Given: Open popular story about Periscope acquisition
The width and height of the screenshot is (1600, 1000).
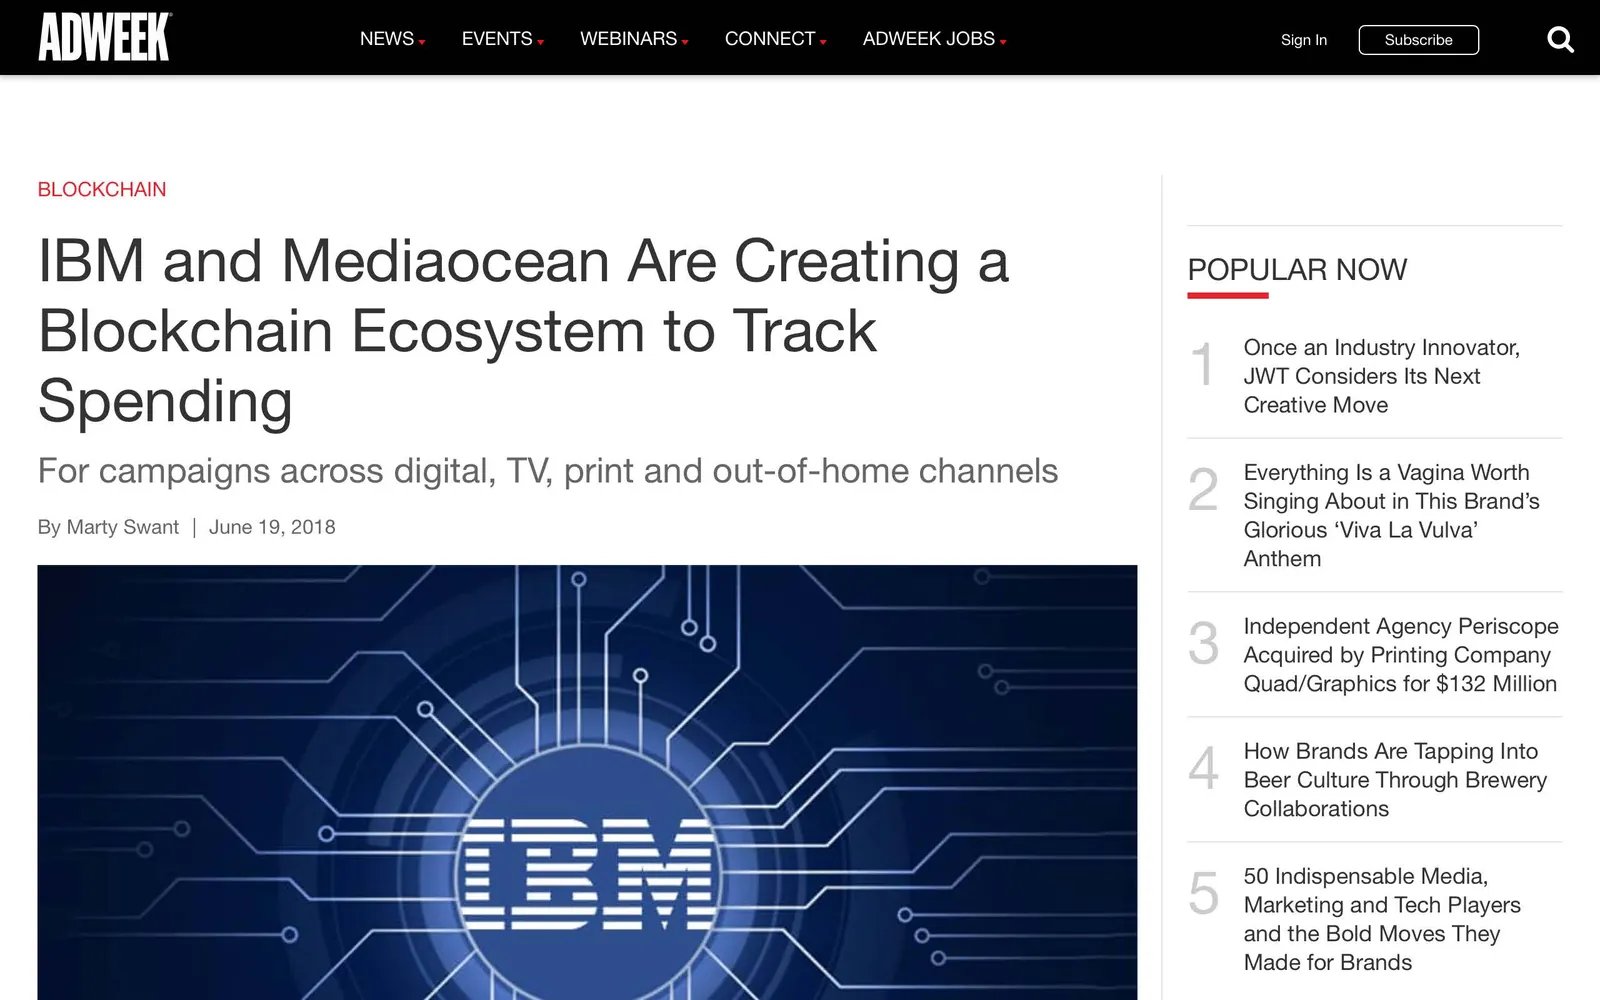Looking at the screenshot, I should pyautogui.click(x=1400, y=655).
